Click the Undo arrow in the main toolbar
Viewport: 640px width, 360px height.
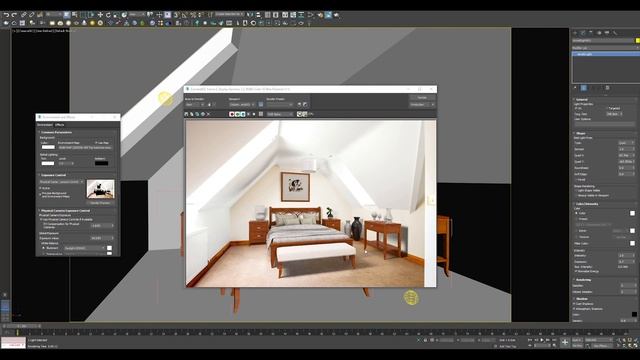(x=7, y=15)
